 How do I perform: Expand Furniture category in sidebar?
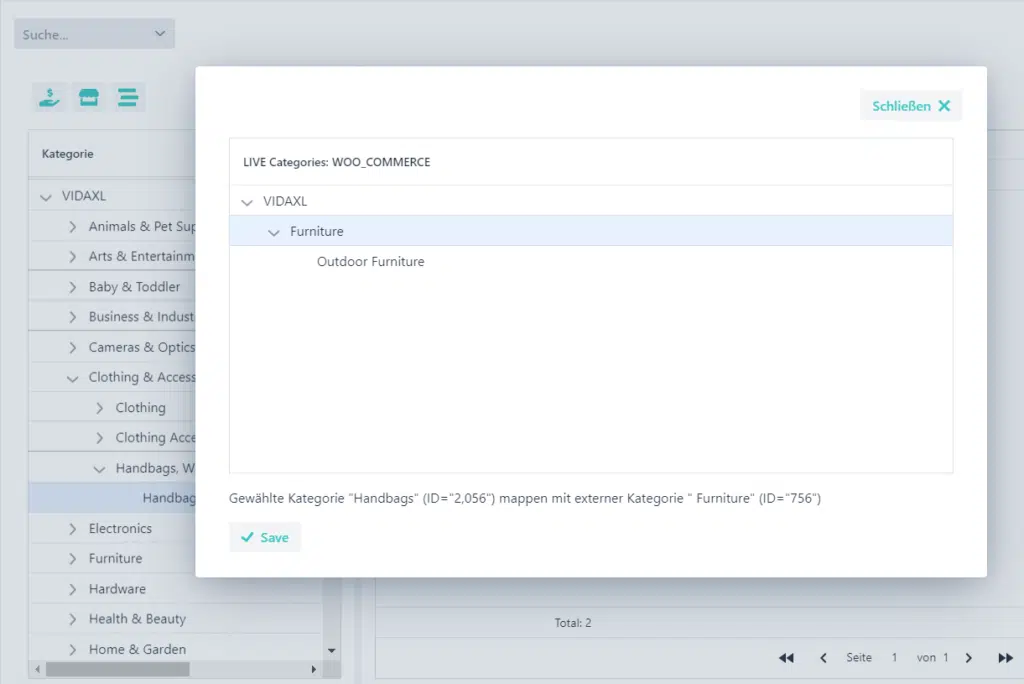[72, 559]
